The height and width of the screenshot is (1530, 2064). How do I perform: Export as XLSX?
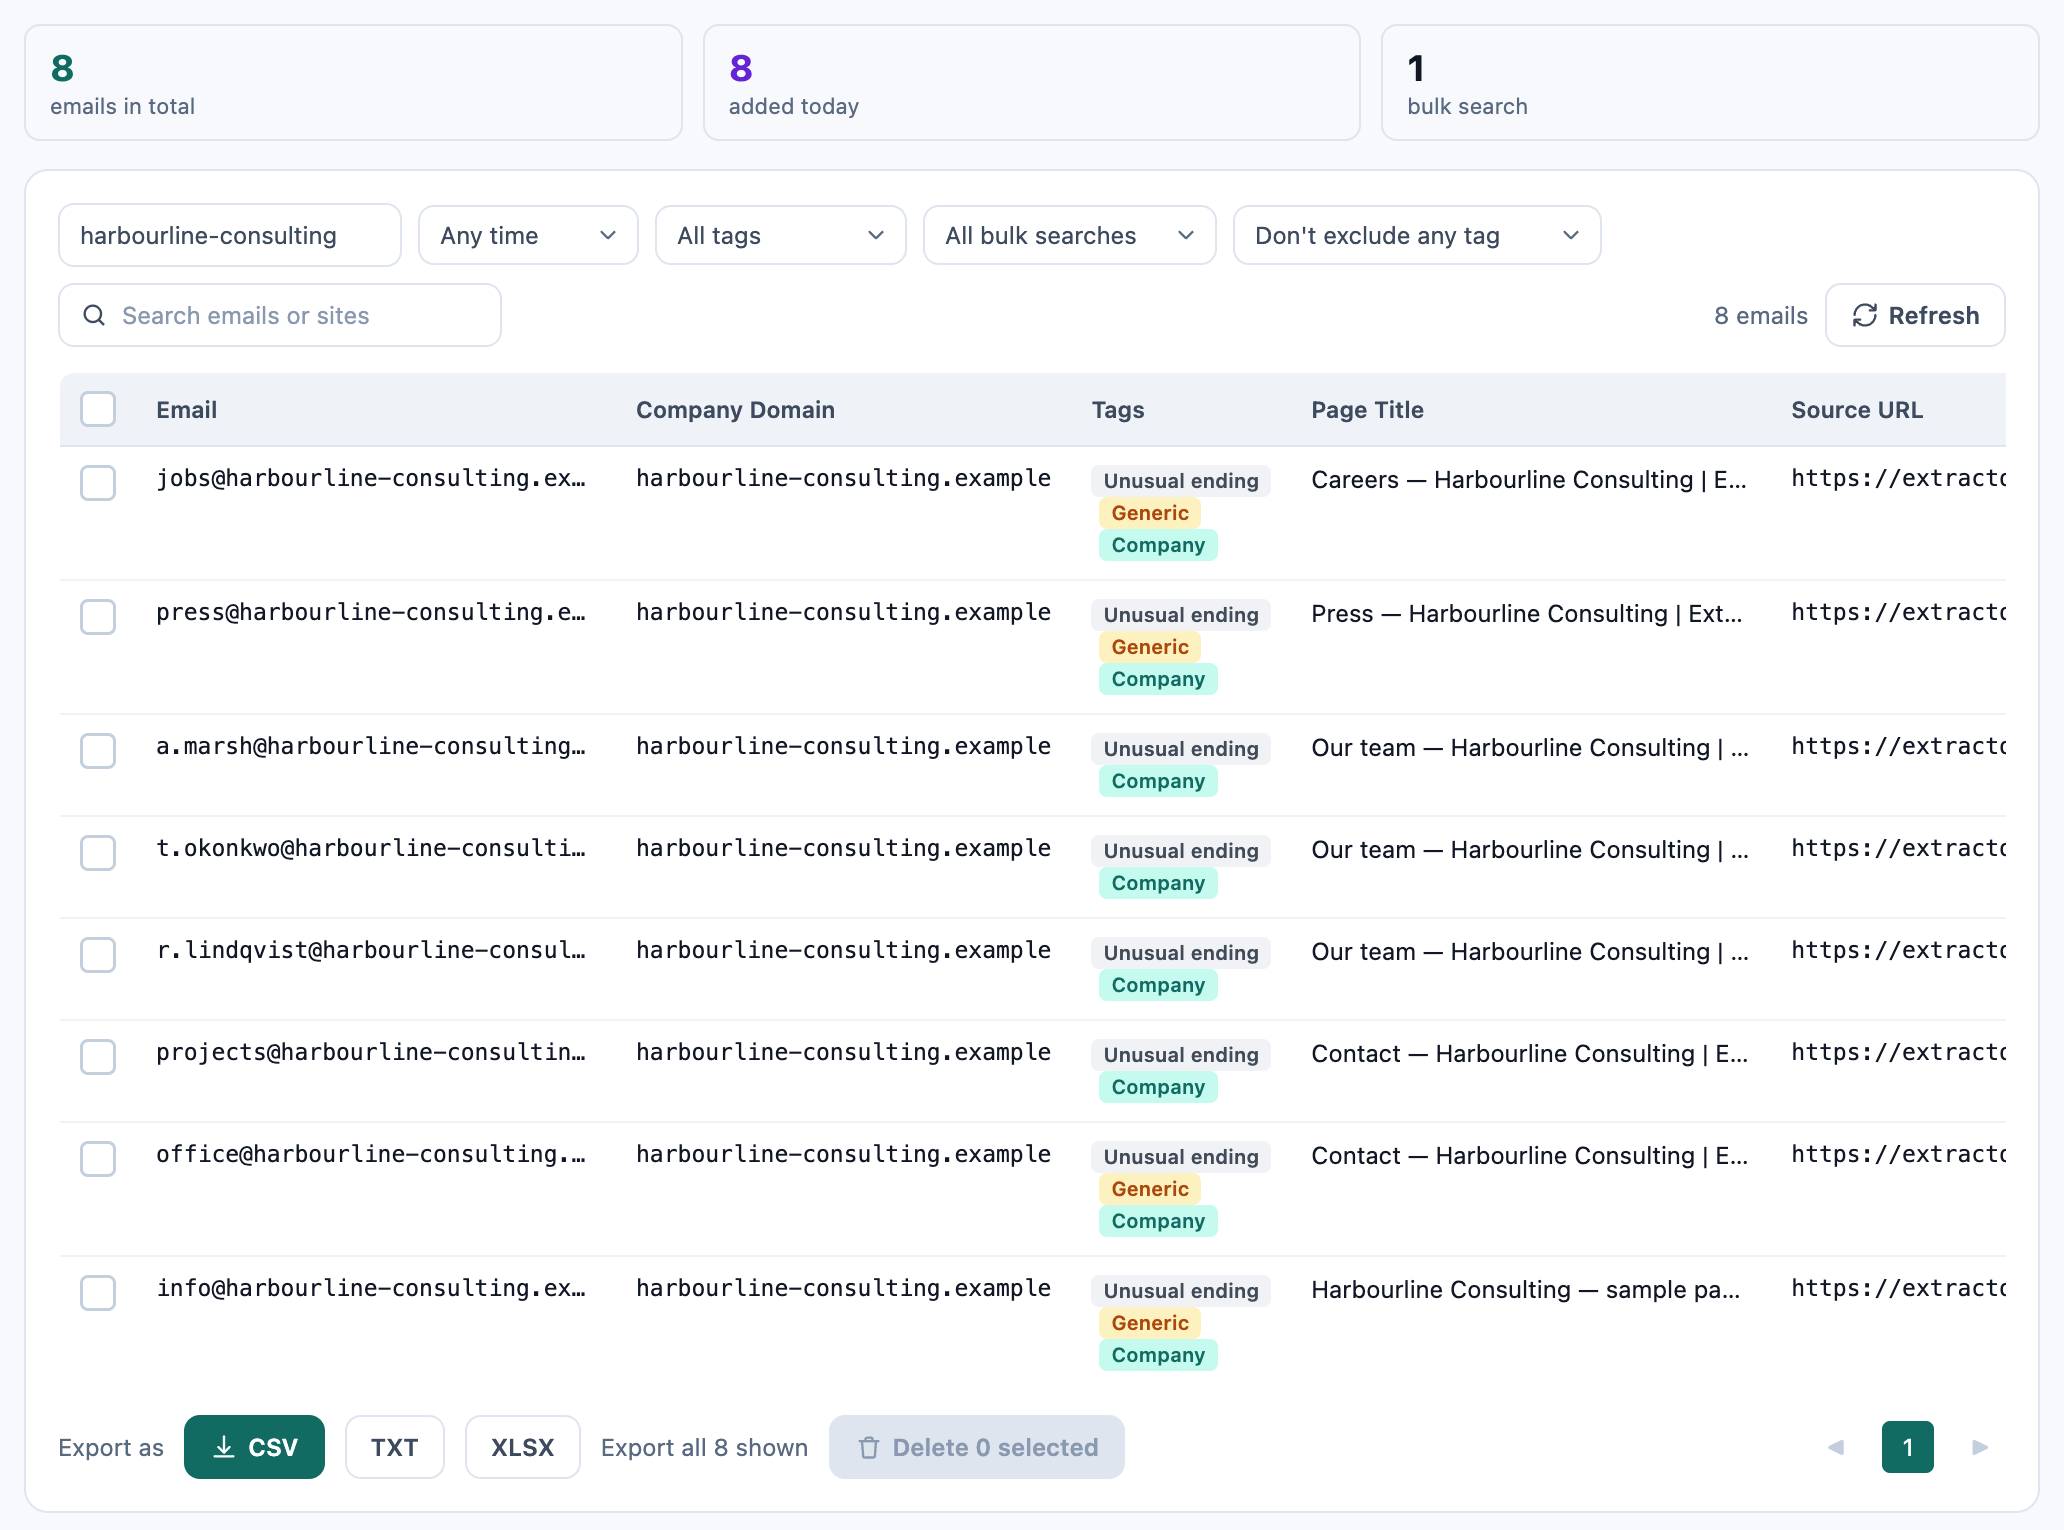coord(522,1447)
